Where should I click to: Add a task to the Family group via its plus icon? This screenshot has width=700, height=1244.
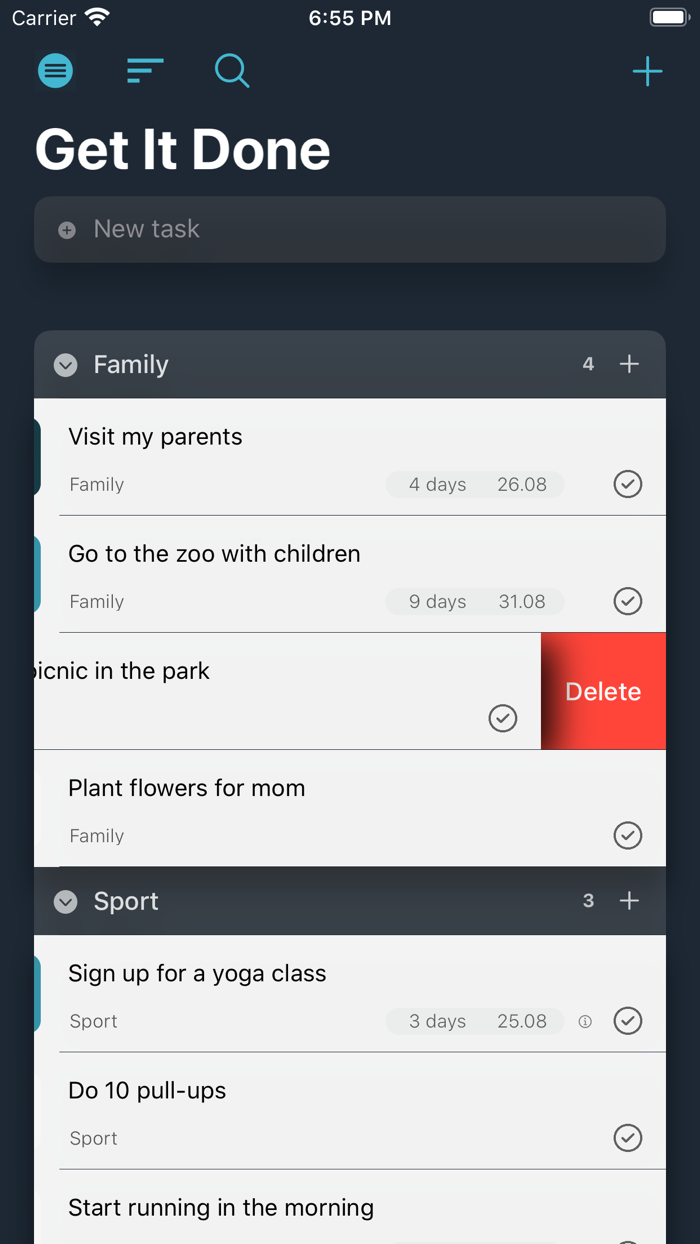click(629, 364)
